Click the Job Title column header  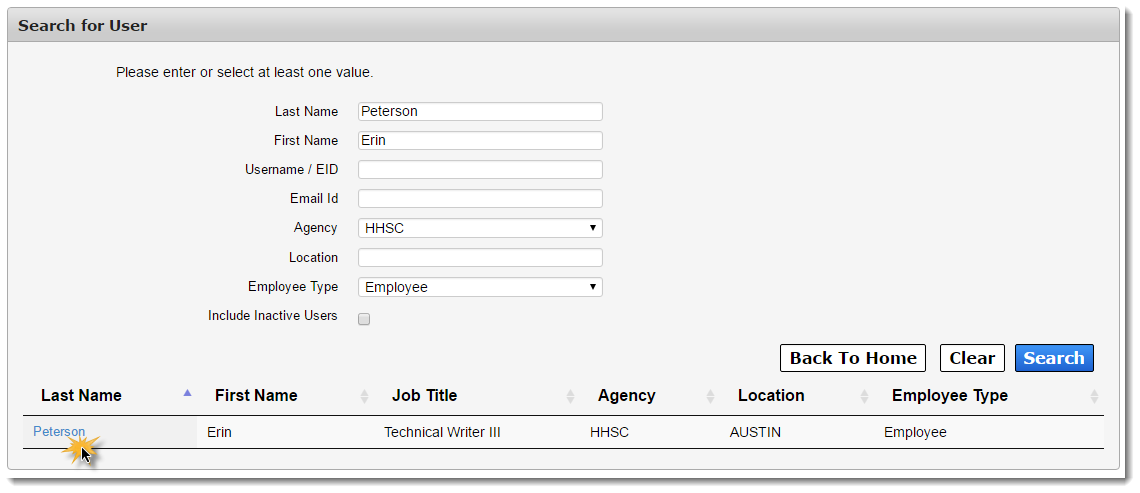(x=425, y=396)
